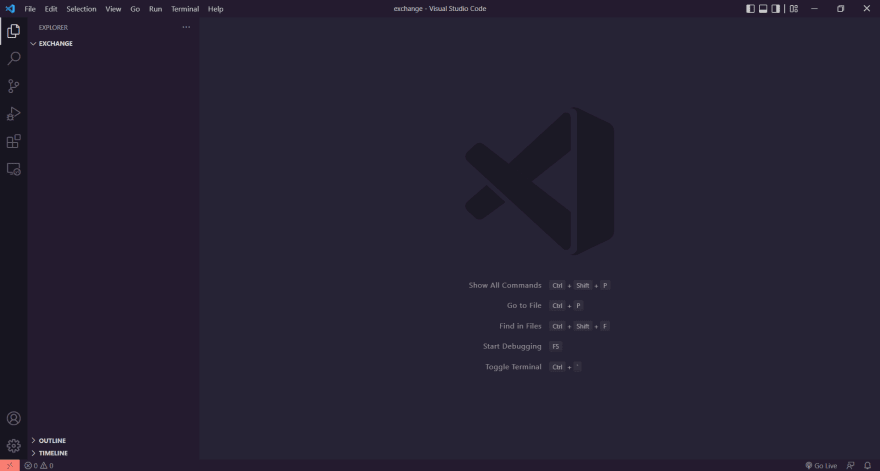Open the feedback icon in status bar
The image size is (880, 471).
point(851,465)
